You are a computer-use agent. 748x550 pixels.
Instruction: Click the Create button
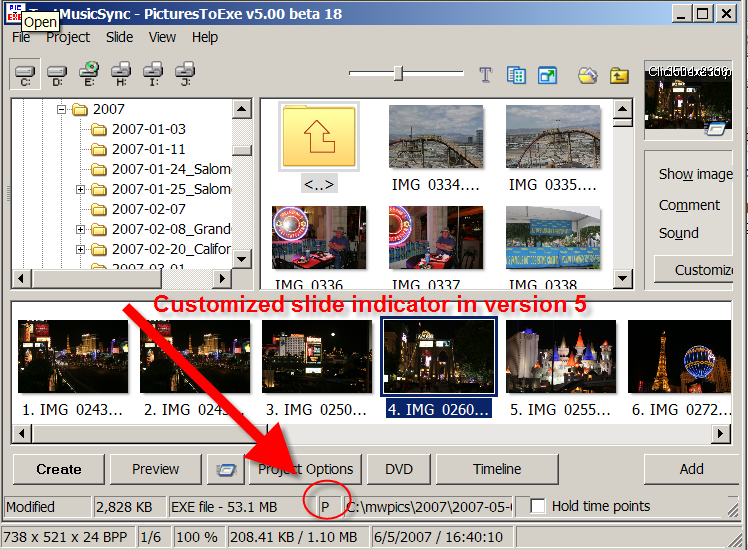pyautogui.click(x=59, y=469)
